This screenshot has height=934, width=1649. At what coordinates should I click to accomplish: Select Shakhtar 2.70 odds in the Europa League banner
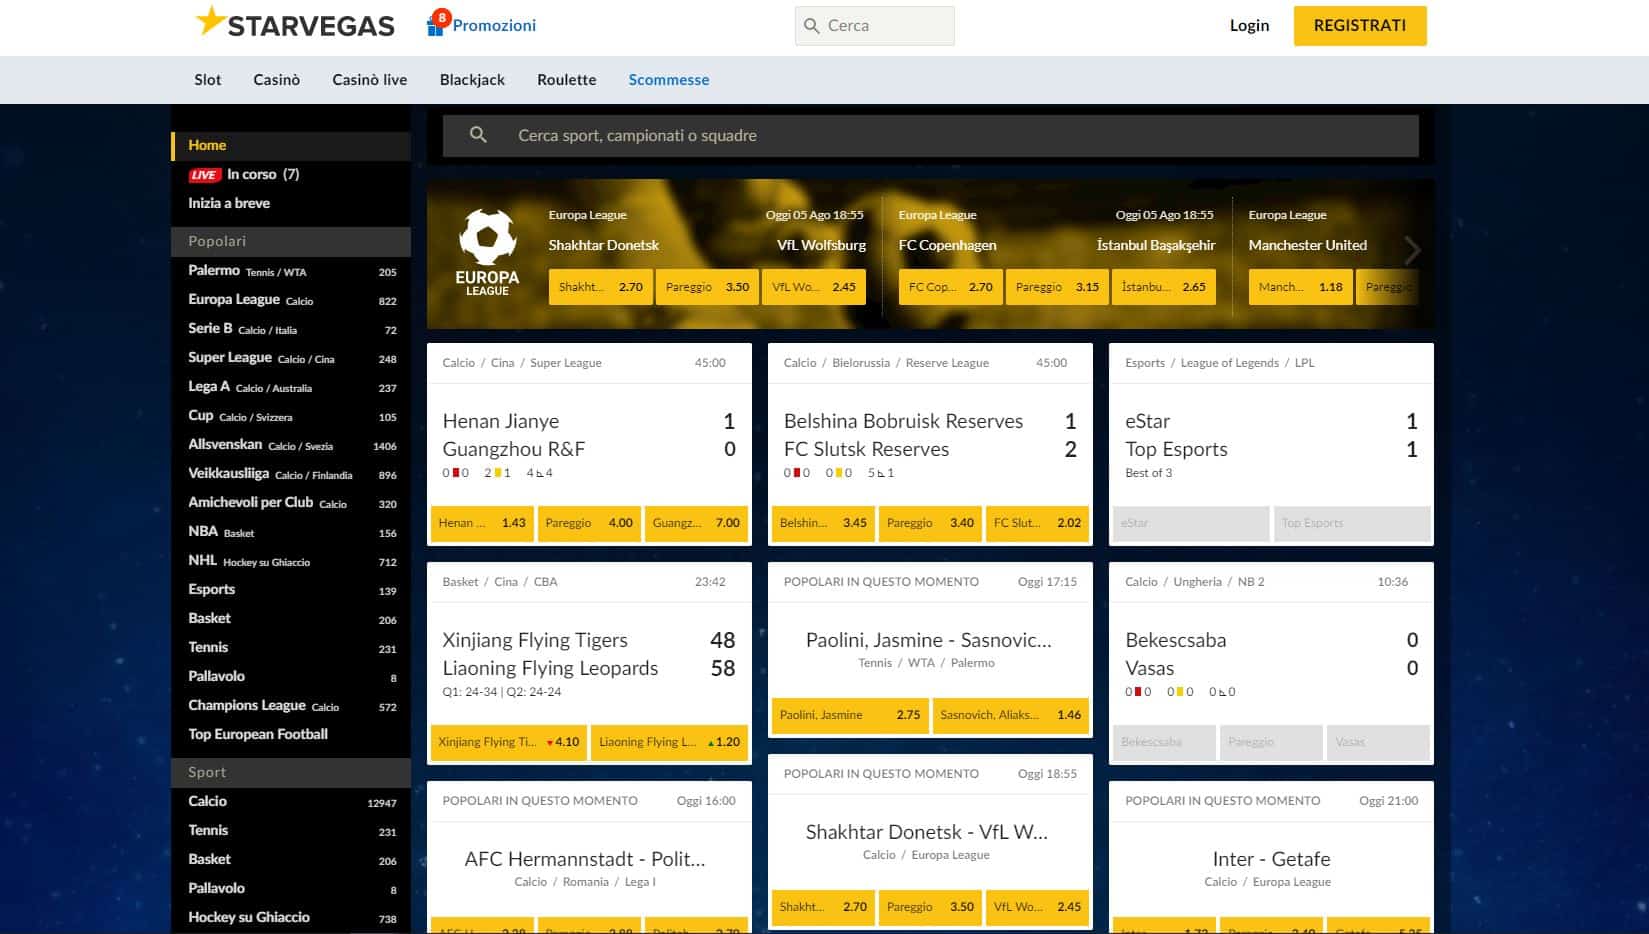601,287
